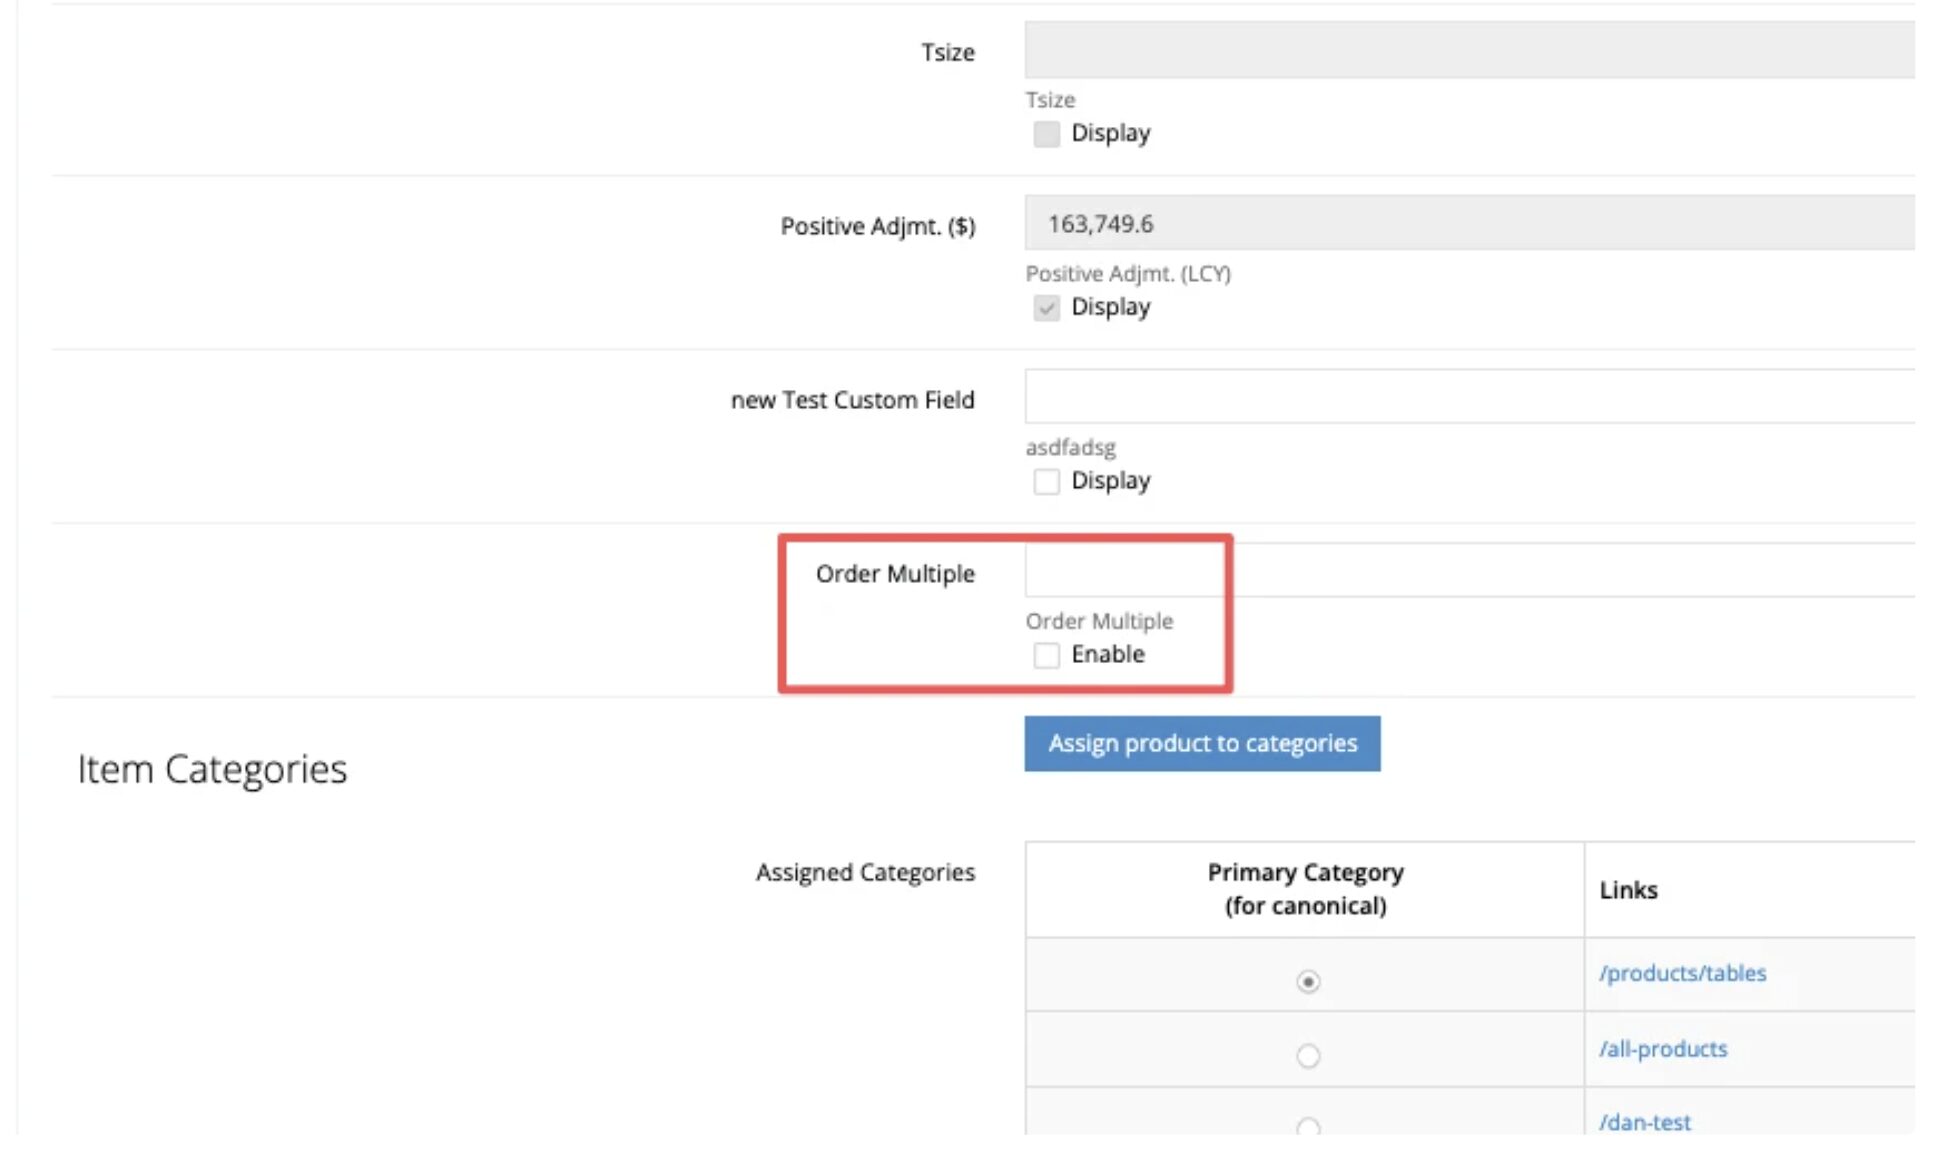Uncheck Display under Positive Adjmt. (LCY)

tap(1046, 308)
